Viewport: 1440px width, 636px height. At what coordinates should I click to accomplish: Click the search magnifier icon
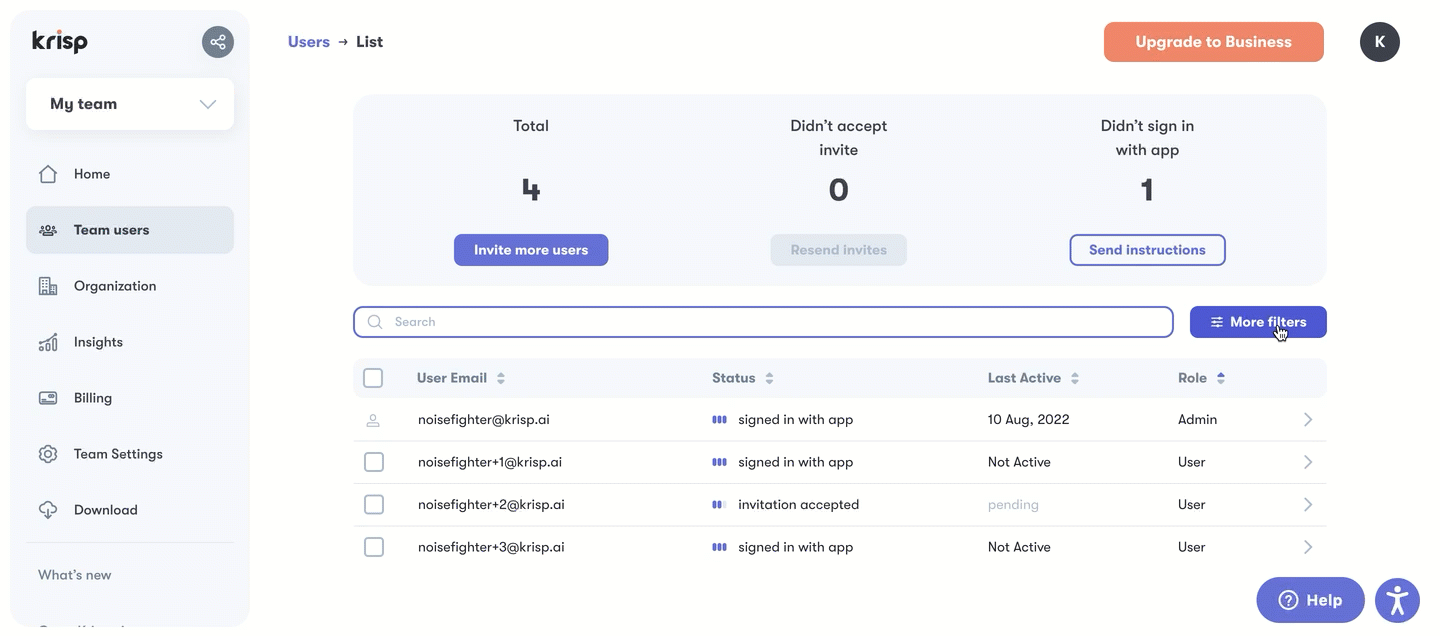coord(375,322)
